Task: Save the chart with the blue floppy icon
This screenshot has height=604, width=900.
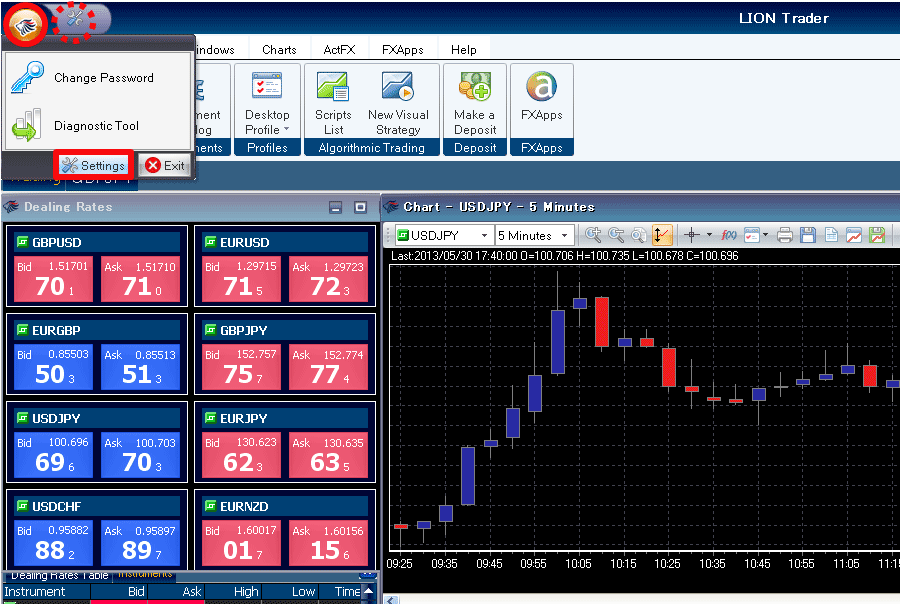Action: tap(808, 235)
